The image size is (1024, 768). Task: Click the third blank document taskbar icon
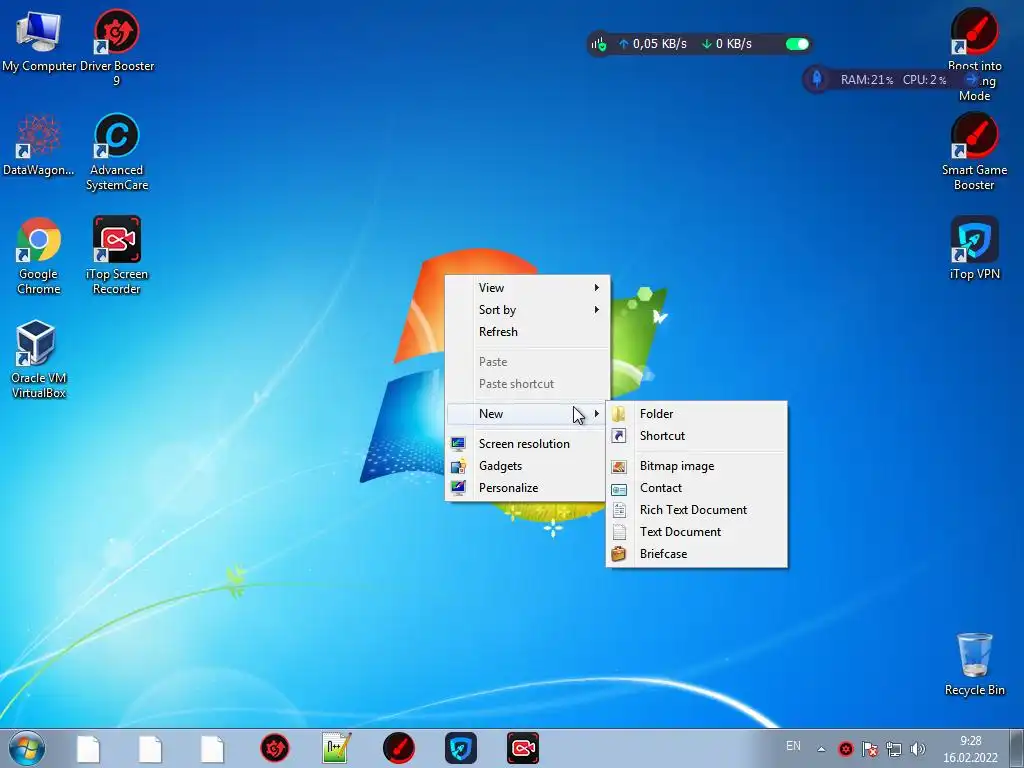point(212,748)
